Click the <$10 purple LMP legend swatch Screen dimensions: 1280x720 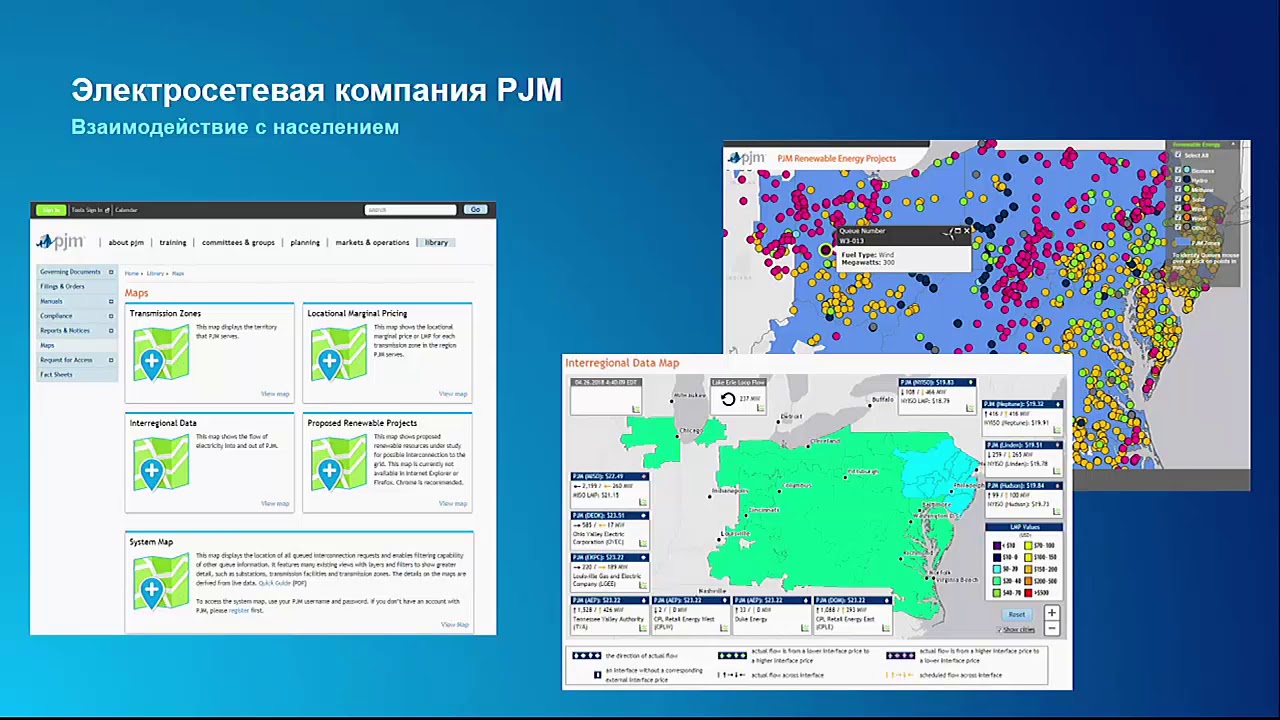click(x=997, y=546)
